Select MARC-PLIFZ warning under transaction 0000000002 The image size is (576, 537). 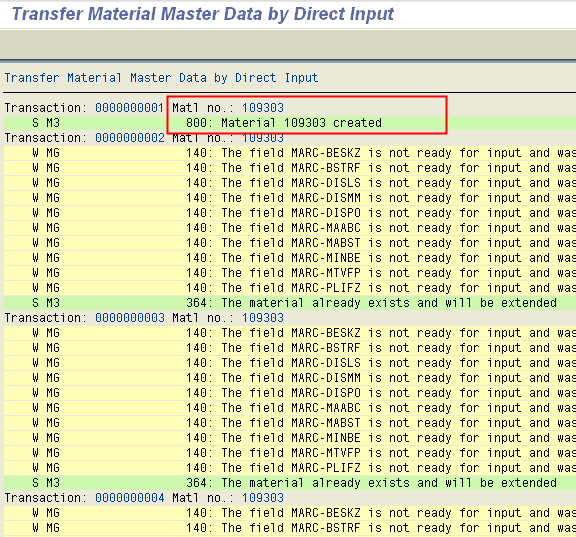pos(290,288)
